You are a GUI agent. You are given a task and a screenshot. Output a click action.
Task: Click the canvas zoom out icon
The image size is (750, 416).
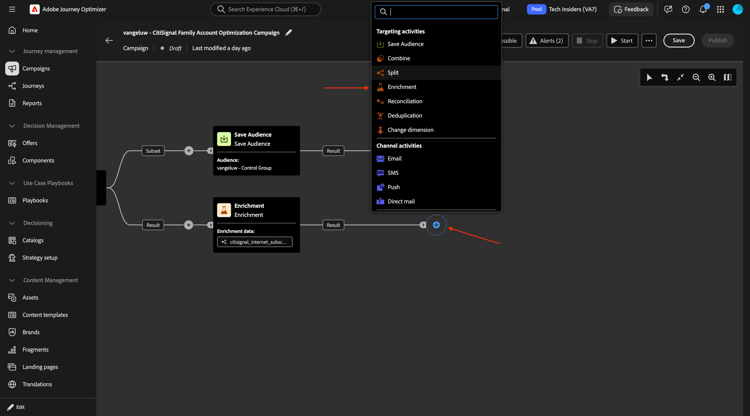(696, 77)
